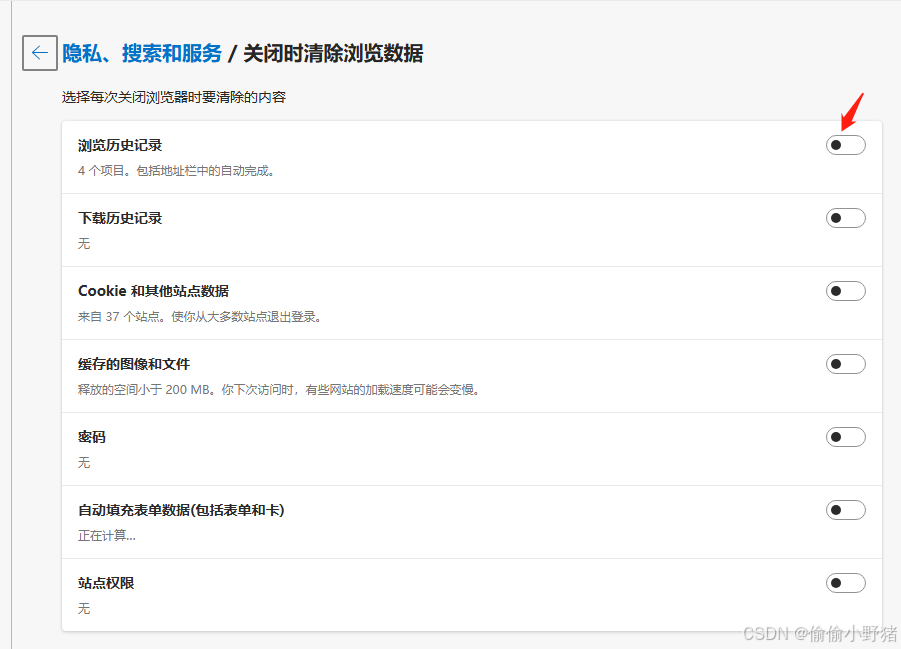The height and width of the screenshot is (649, 901).
Task: Click the 自动填充表单数据(包括表单和卡) title
Action: (181, 510)
